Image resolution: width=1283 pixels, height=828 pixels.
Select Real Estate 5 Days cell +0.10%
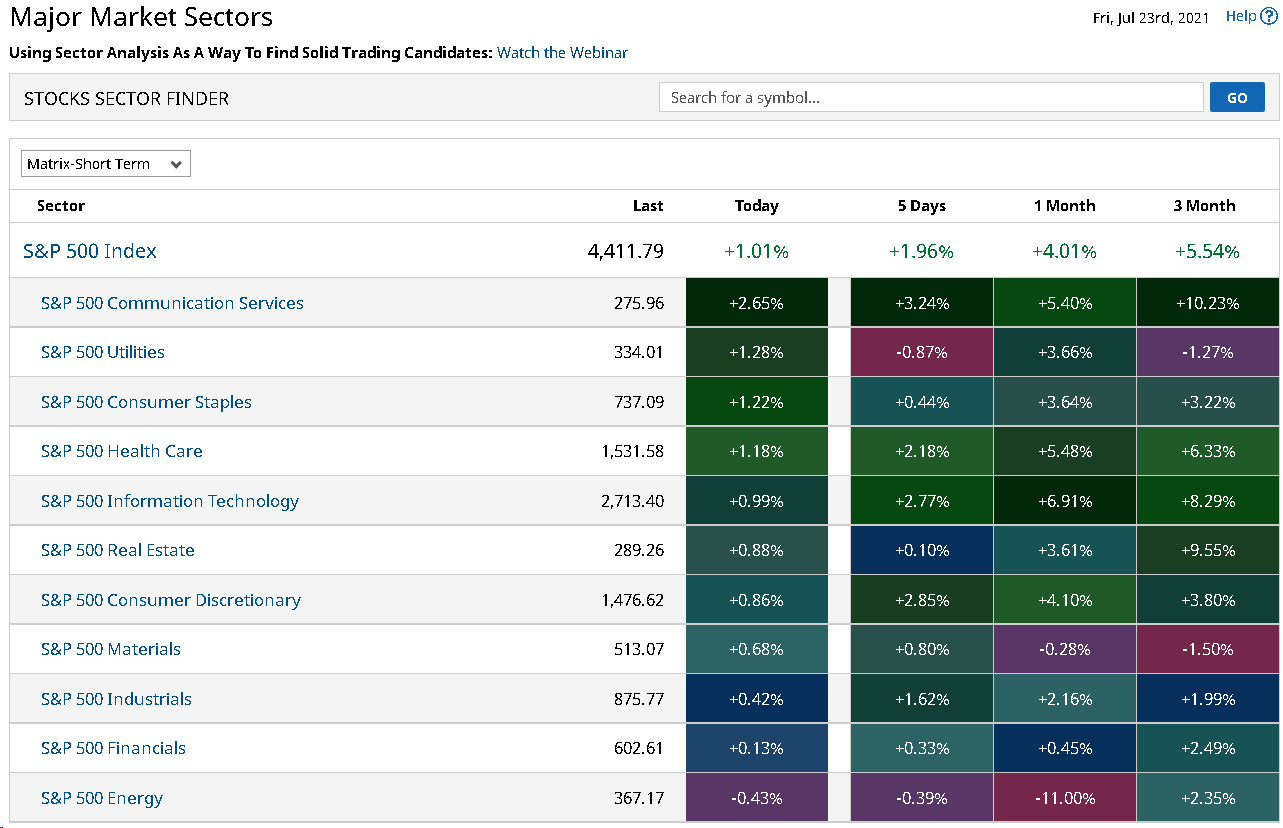coord(922,550)
